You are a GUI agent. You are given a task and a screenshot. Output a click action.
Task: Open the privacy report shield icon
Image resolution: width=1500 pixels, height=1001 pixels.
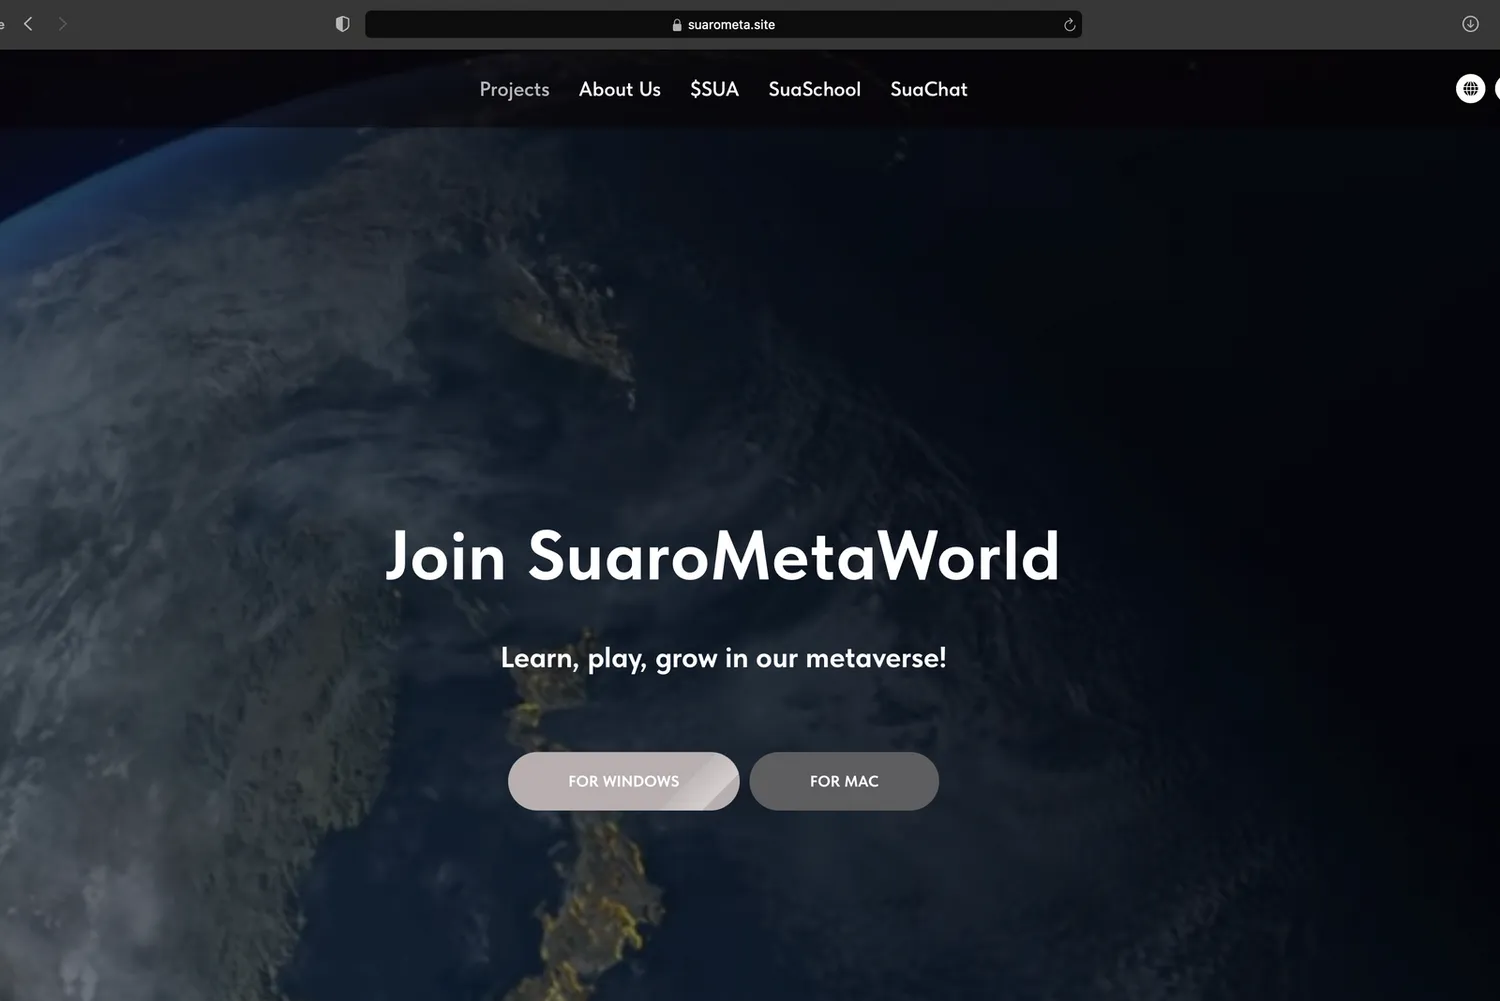342,24
